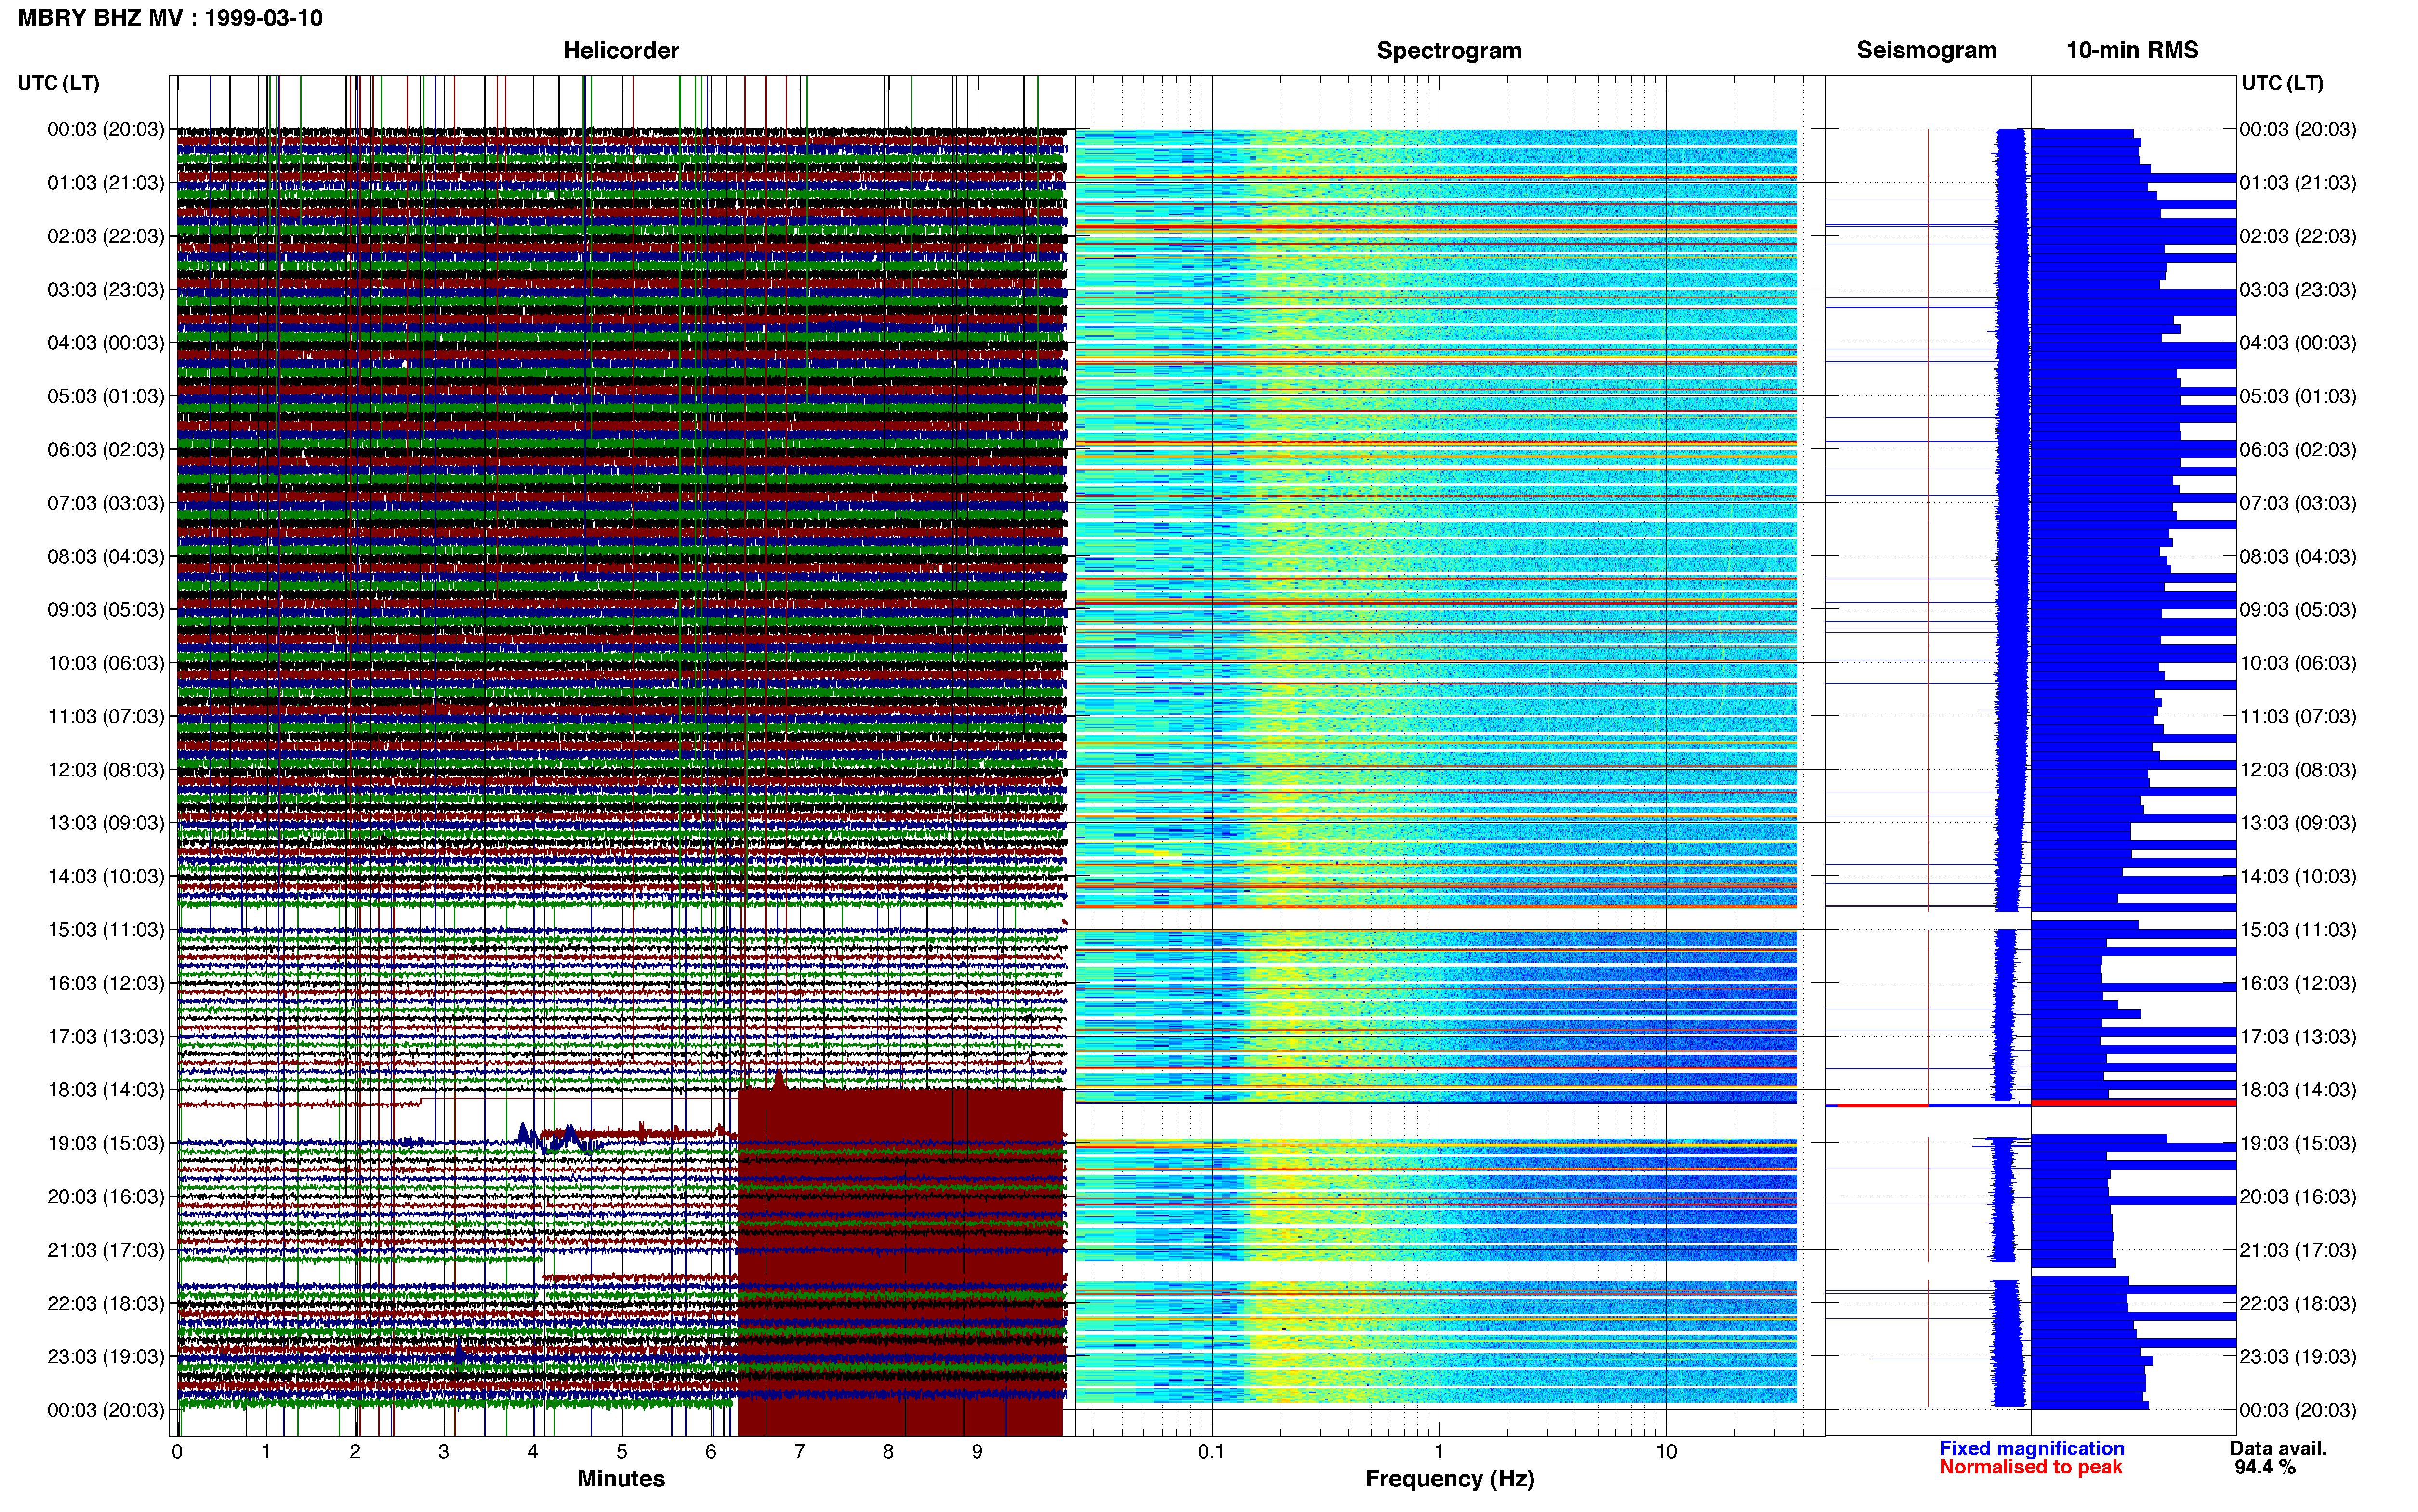
Task: Click the red vertical line in the Seismogram panel
Action: coord(1929,768)
